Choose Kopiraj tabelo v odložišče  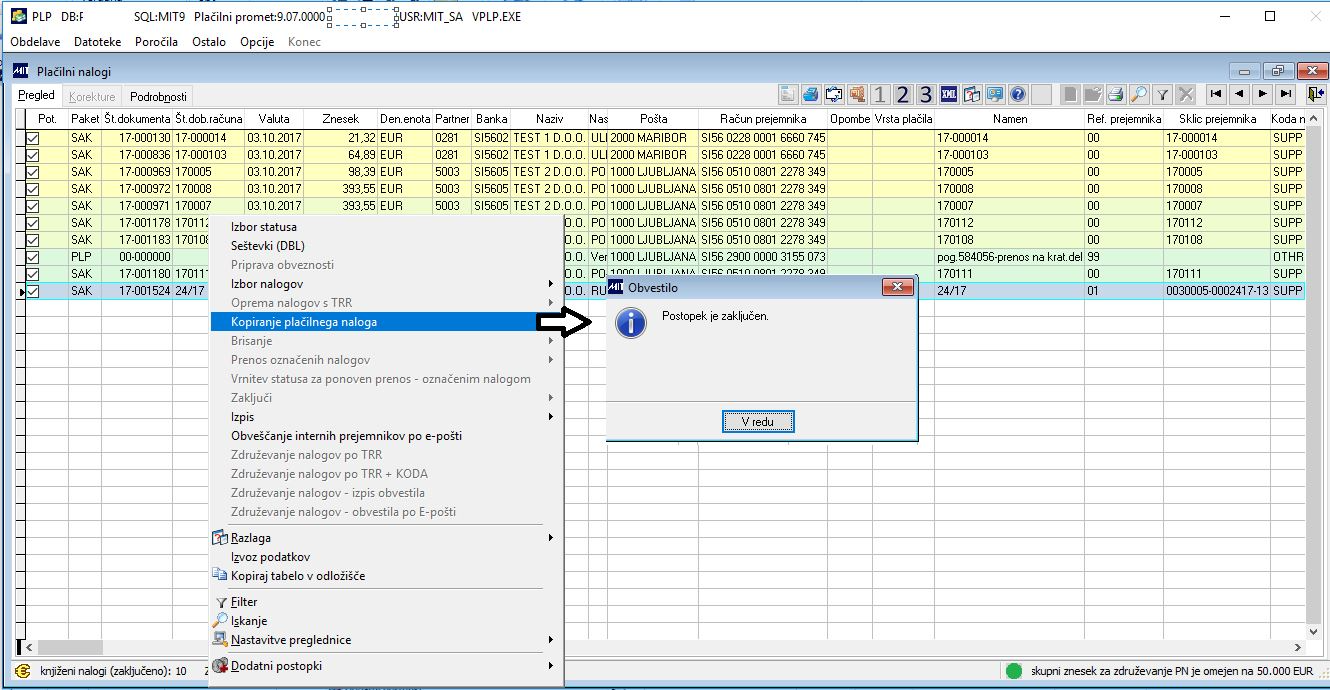click(x=297, y=576)
